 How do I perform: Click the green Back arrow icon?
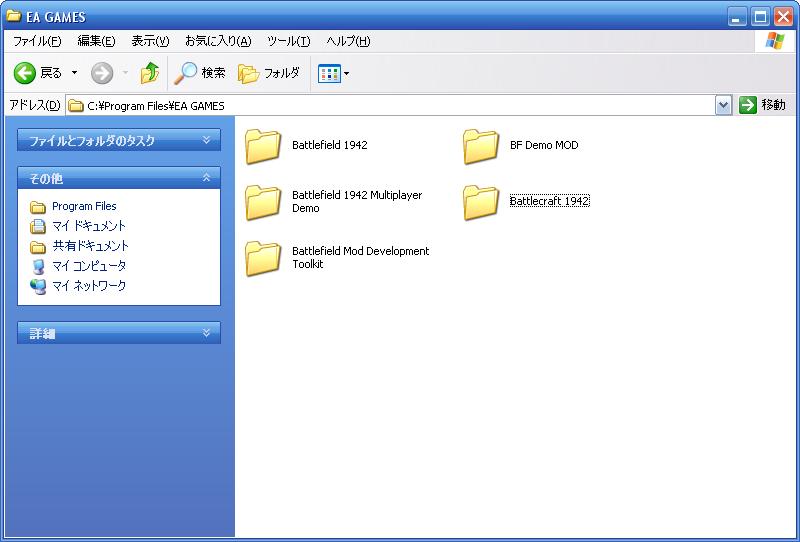pyautogui.click(x=24, y=73)
